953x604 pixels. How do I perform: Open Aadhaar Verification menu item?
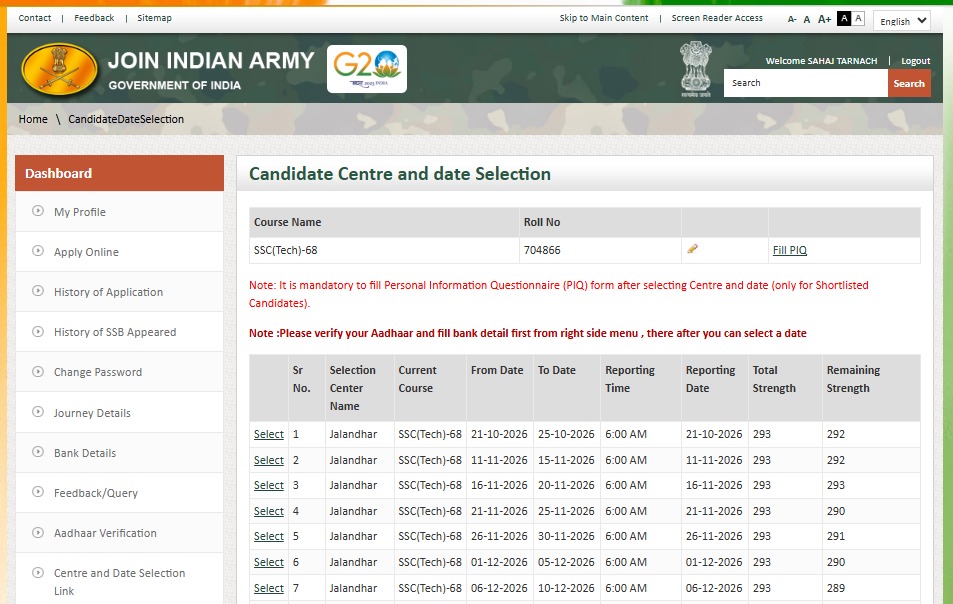[105, 534]
